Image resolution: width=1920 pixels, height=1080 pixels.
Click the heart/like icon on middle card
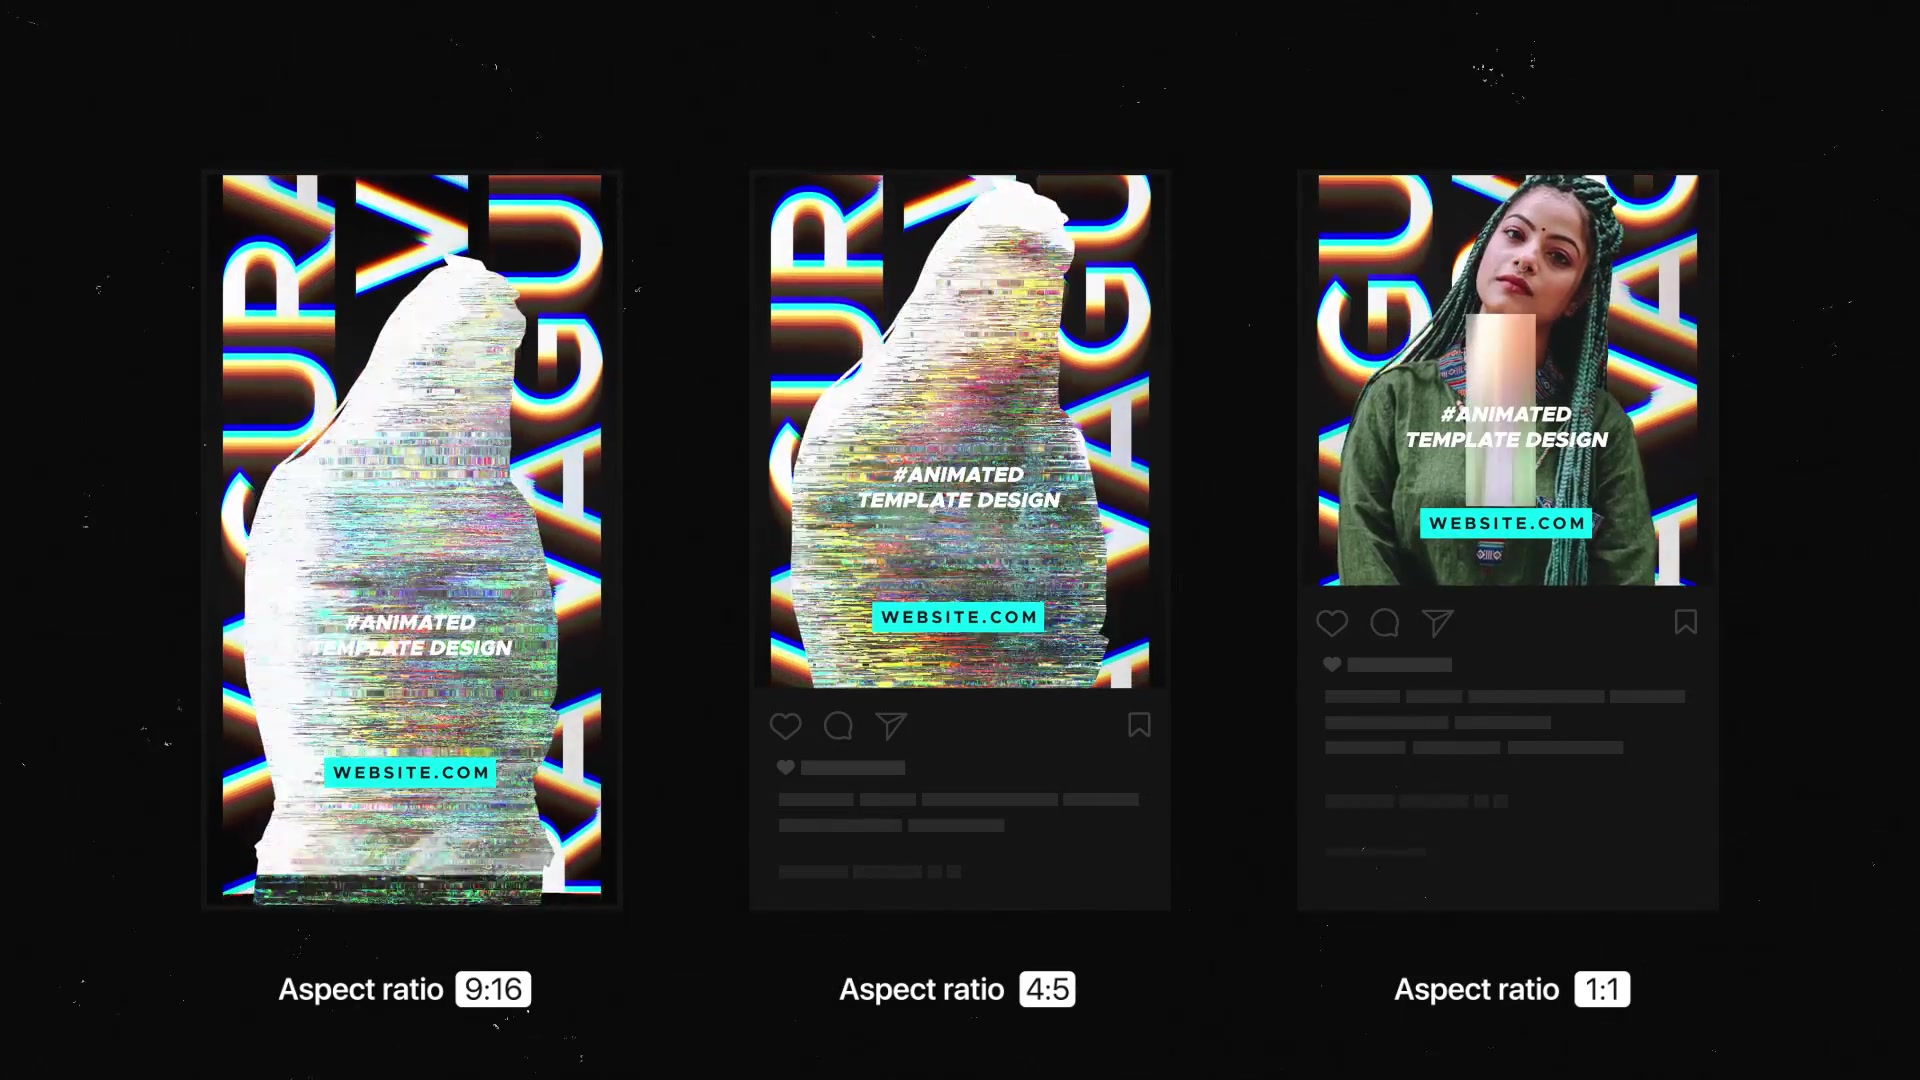point(786,725)
